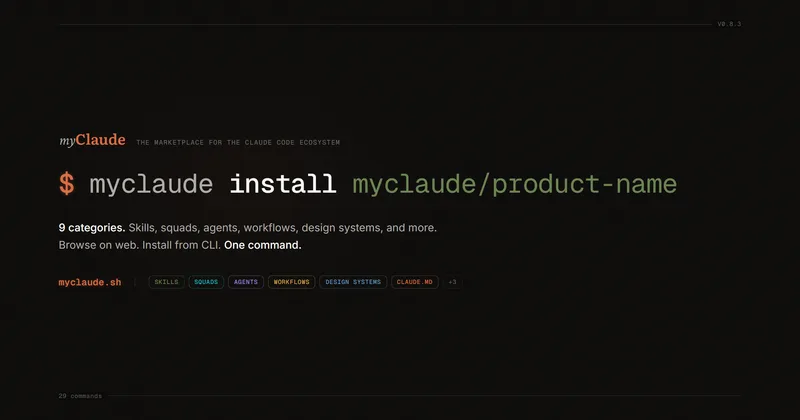The width and height of the screenshot is (800, 420).
Task: Open the myclaude.sh link
Action: [90, 282]
